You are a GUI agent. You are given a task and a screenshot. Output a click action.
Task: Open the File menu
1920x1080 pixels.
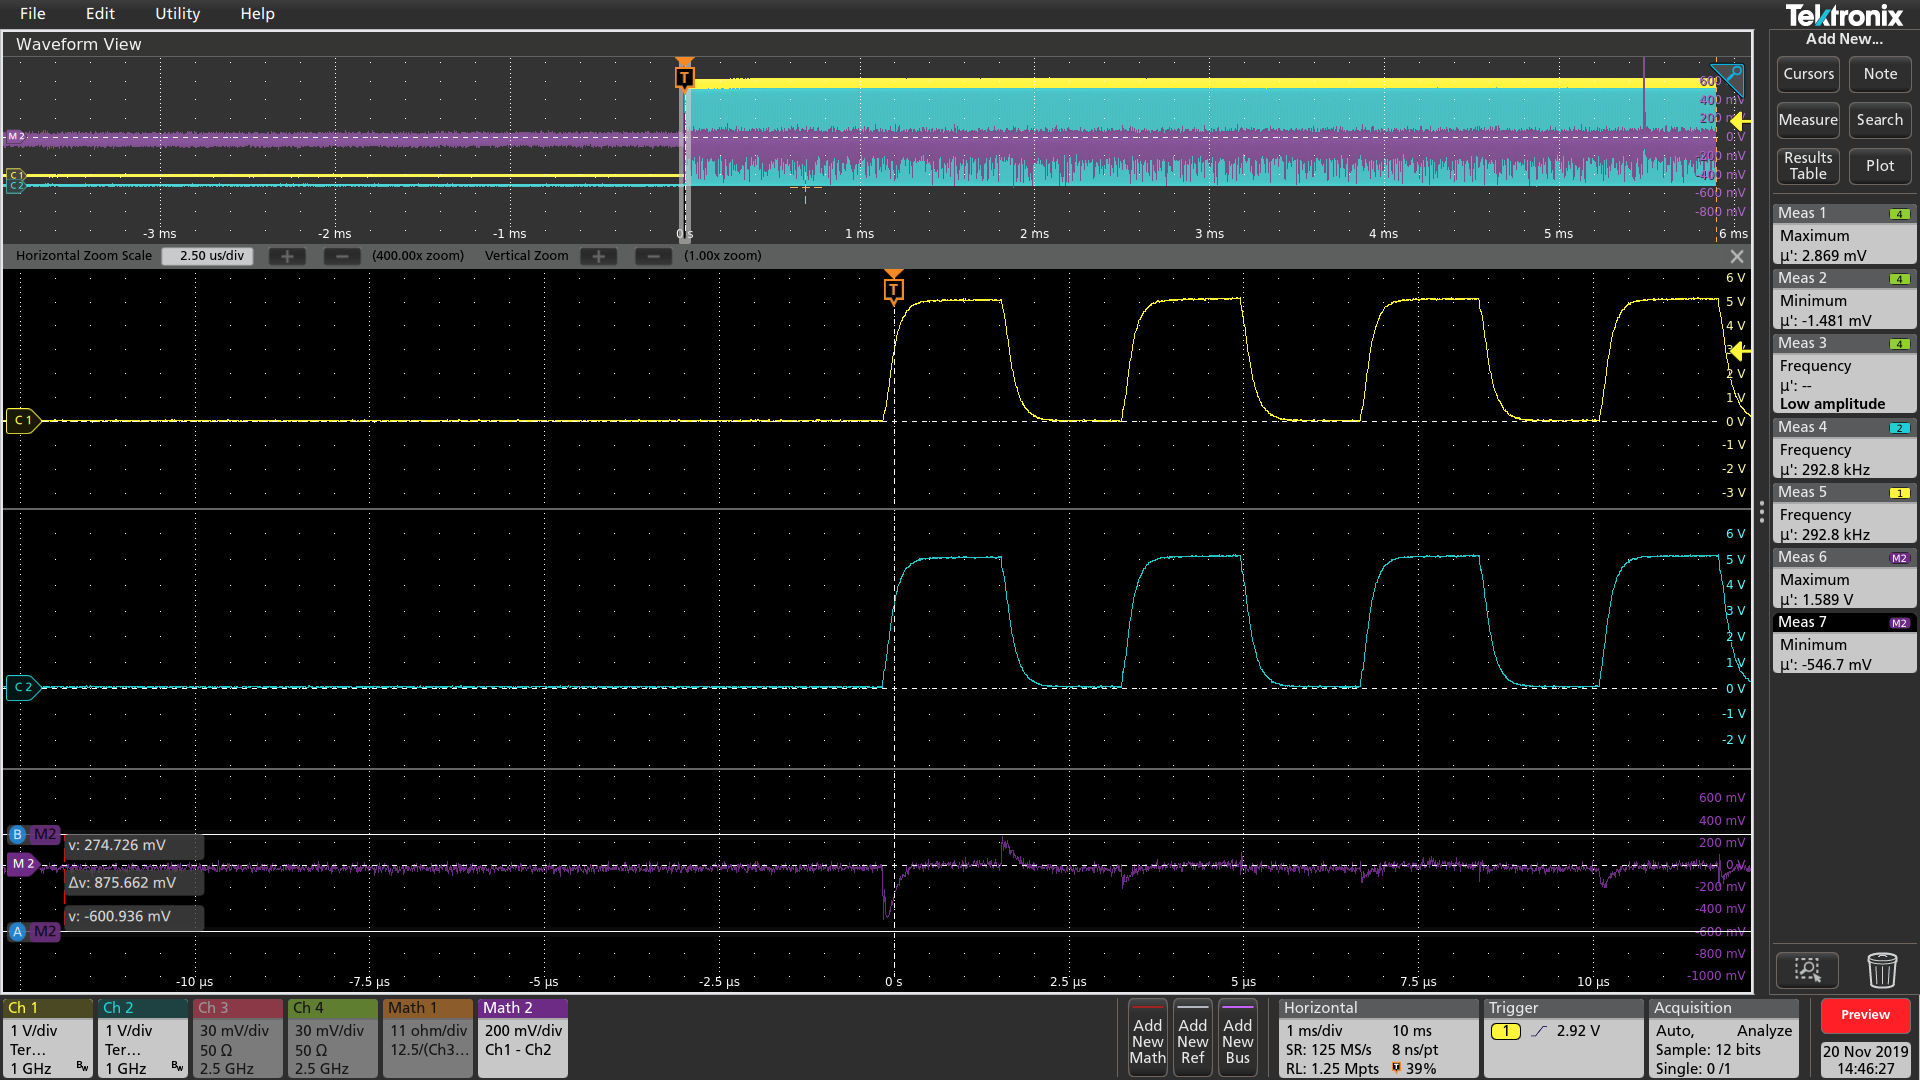pos(32,14)
